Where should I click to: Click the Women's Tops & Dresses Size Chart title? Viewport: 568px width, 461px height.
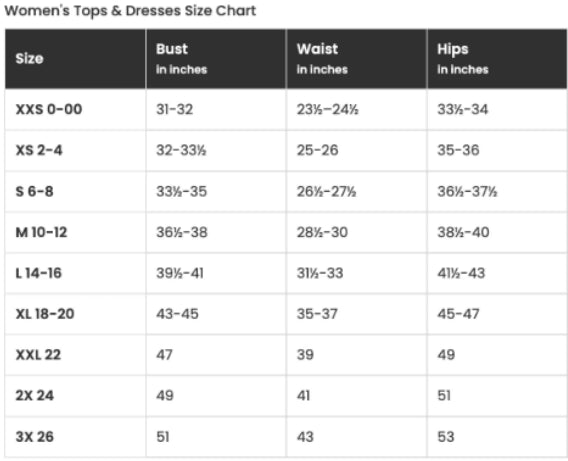pos(130,11)
